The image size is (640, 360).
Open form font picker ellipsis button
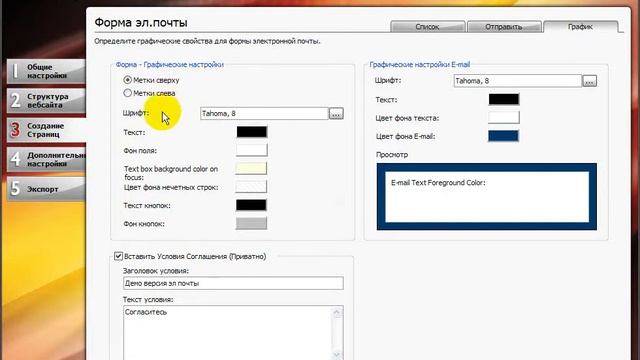336,114
